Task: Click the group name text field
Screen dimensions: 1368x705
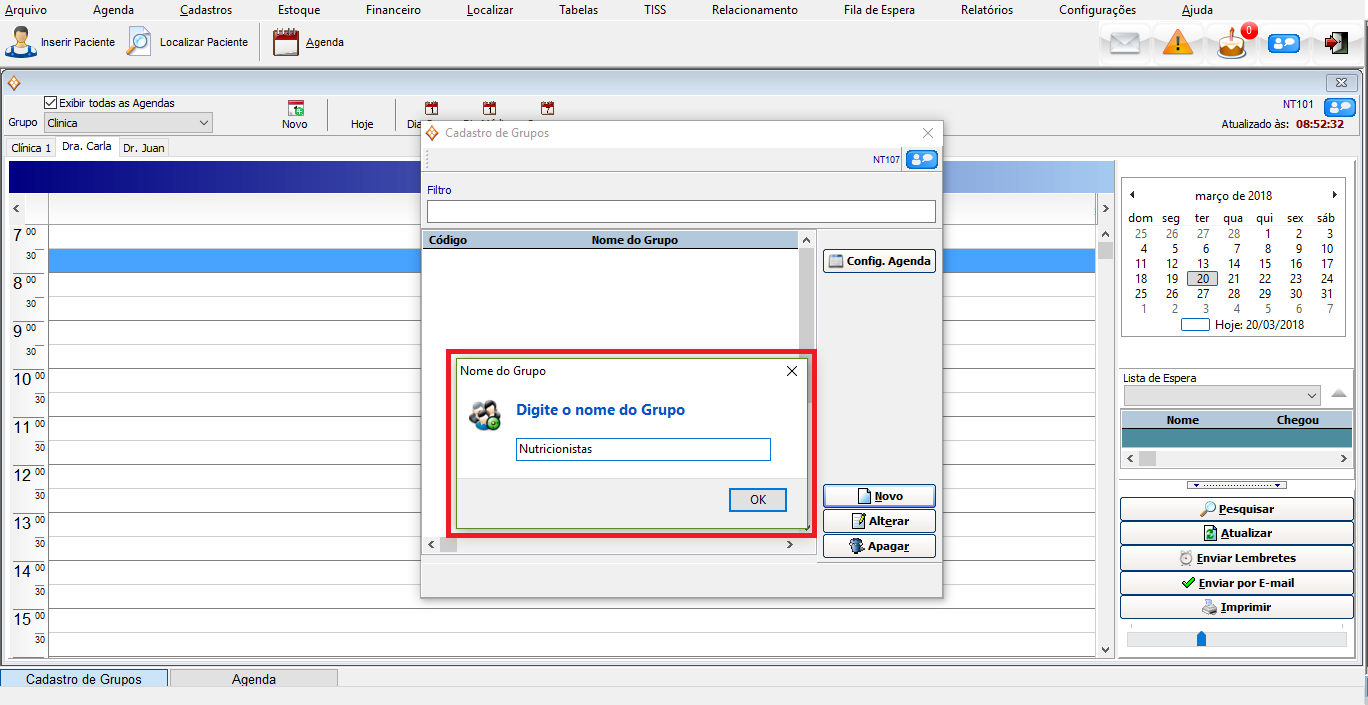Action: (643, 450)
